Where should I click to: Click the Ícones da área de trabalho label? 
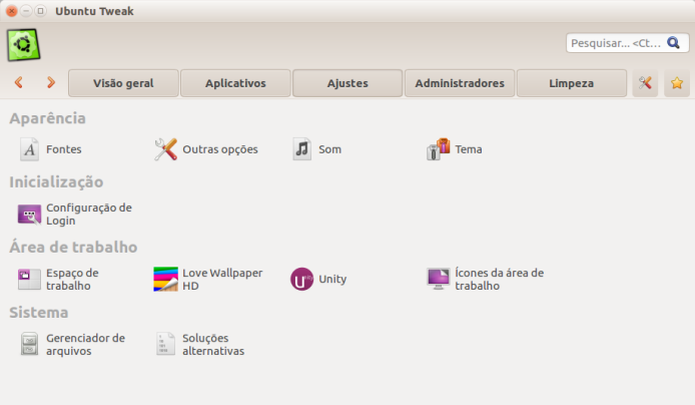click(x=500, y=279)
